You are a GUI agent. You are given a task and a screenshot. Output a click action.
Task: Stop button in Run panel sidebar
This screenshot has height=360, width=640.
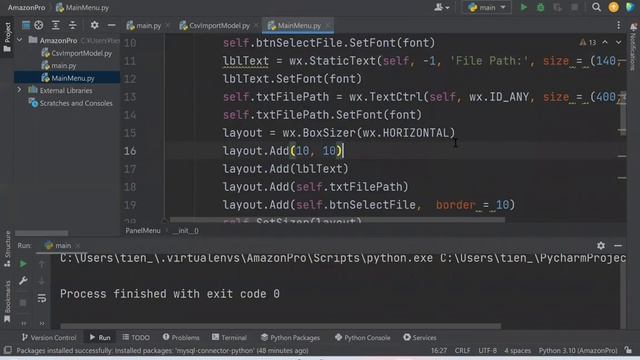pos(23,302)
